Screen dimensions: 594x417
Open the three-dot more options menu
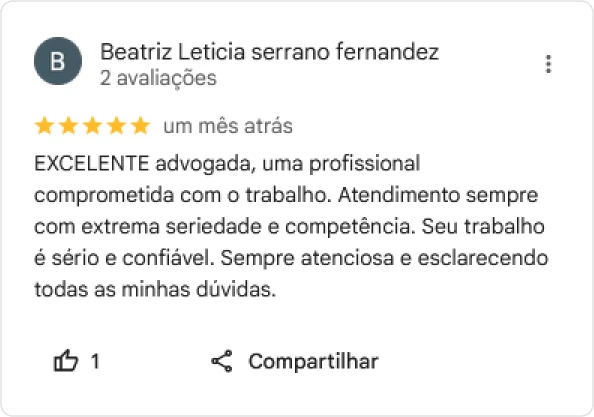click(x=548, y=64)
